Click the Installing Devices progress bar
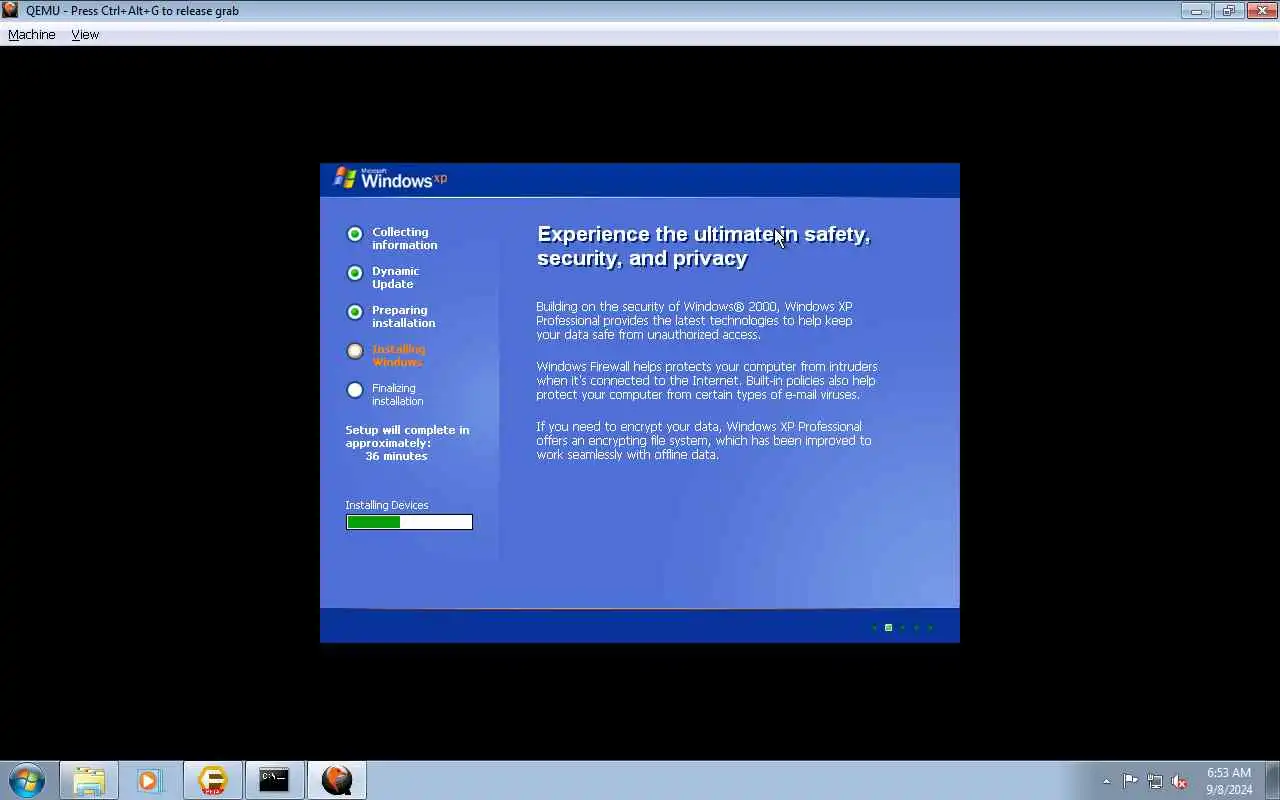The height and width of the screenshot is (800, 1280). tap(409, 522)
